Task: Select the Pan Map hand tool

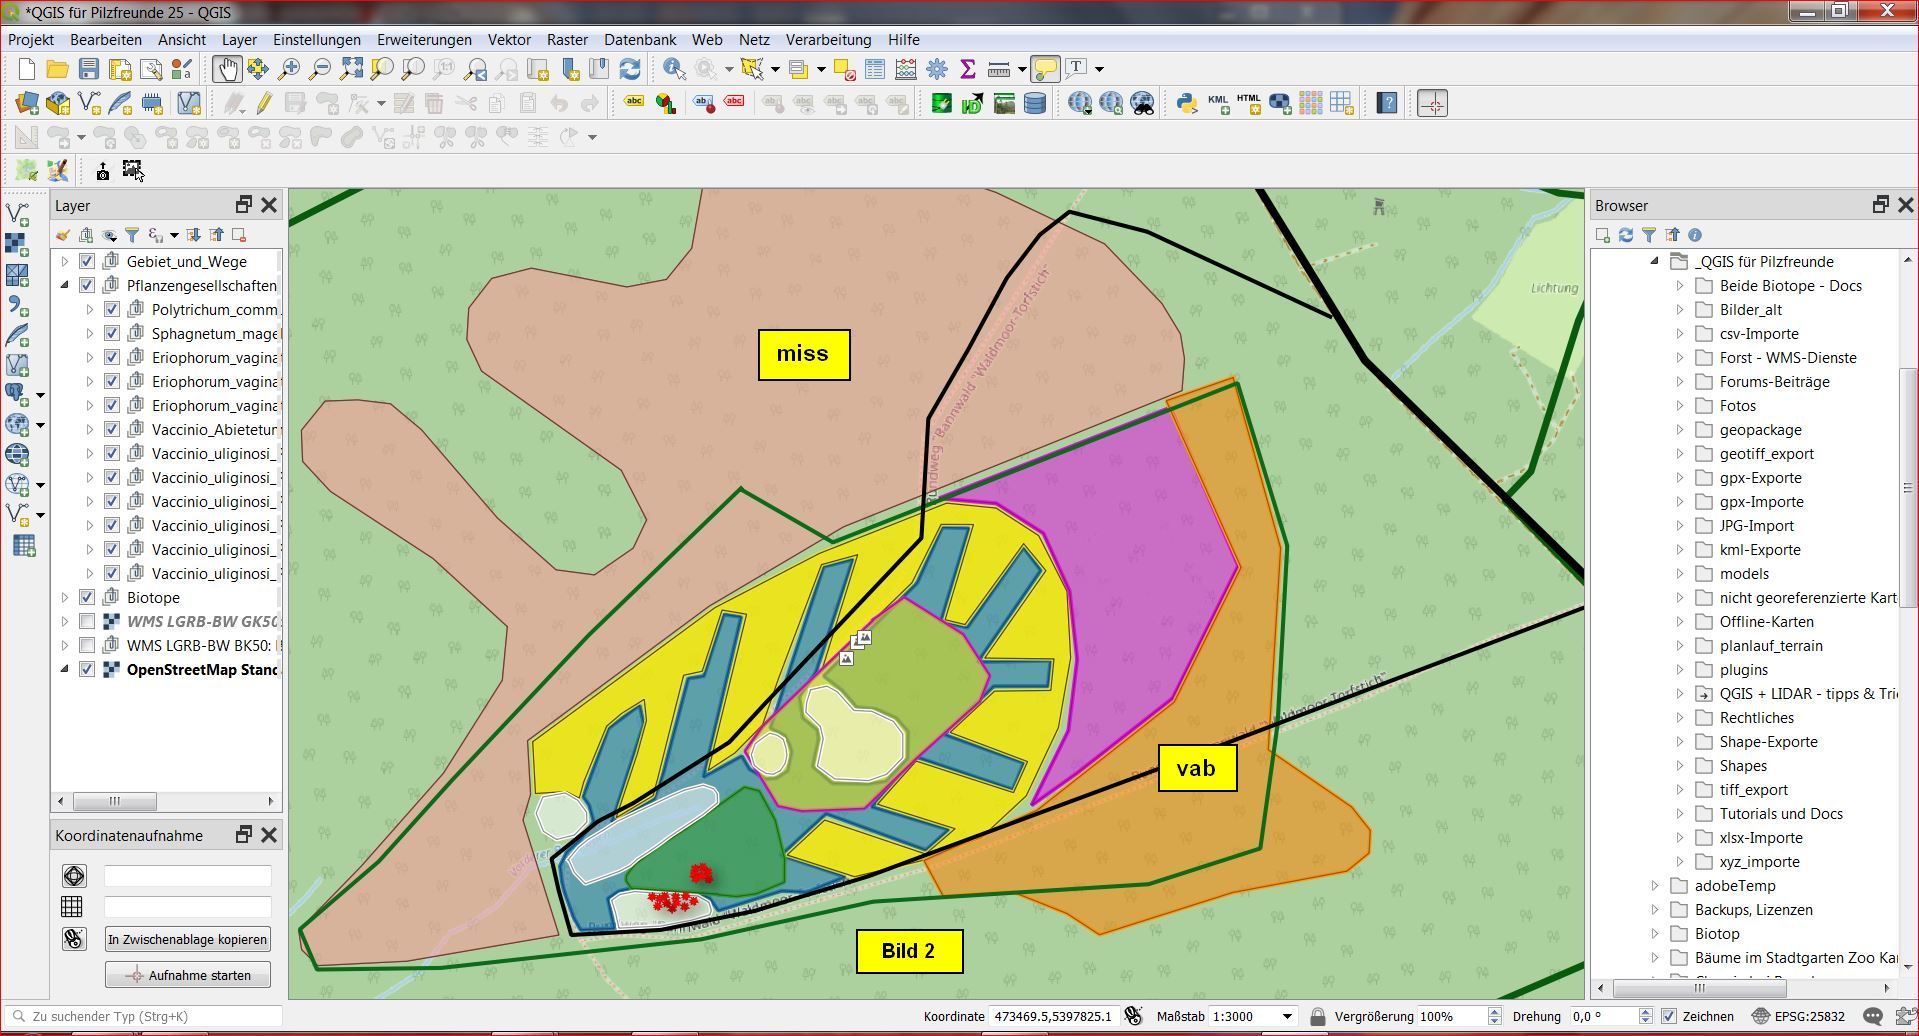Action: tap(227, 69)
